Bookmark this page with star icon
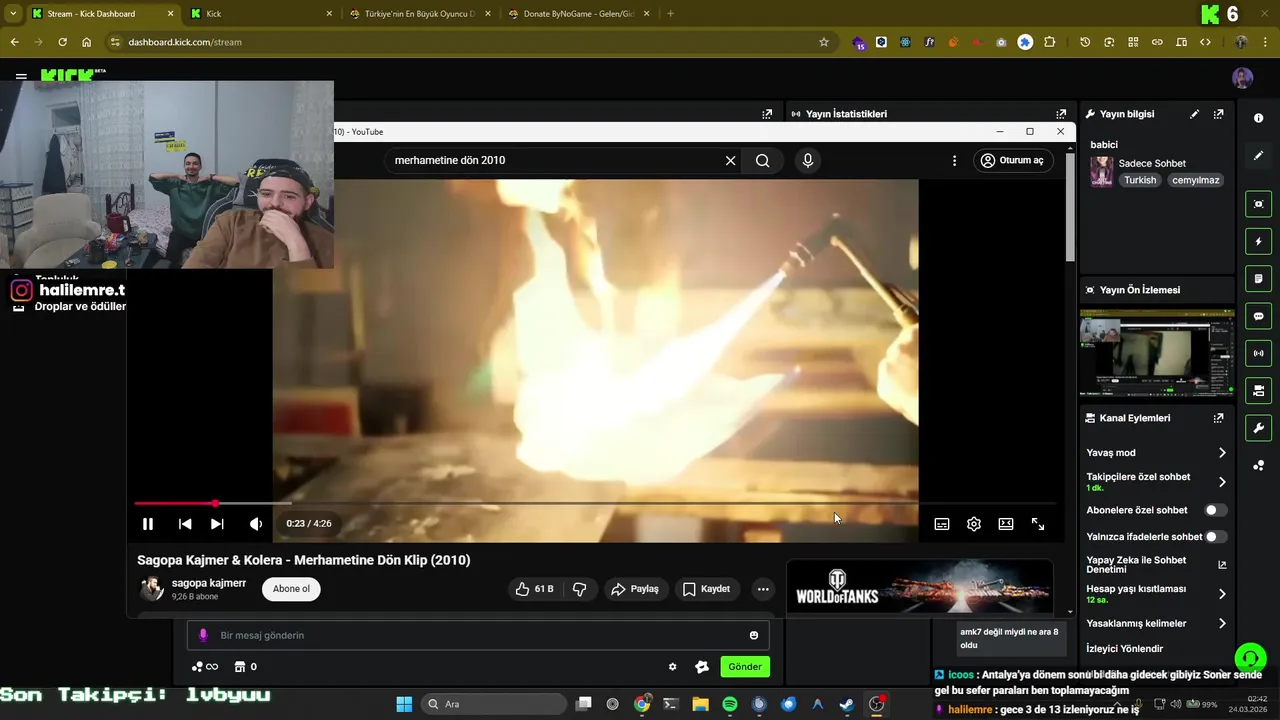The width and height of the screenshot is (1280, 720). (x=824, y=42)
